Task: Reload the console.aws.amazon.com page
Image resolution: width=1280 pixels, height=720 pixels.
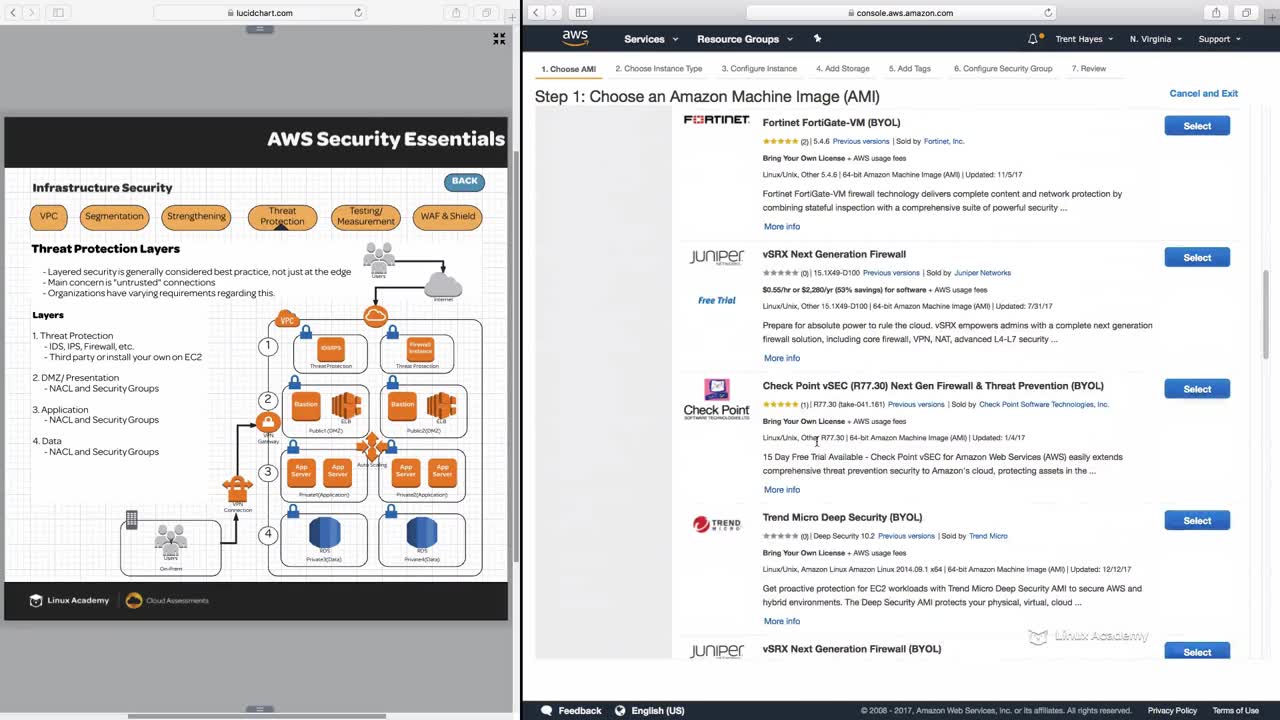Action: click(1048, 13)
